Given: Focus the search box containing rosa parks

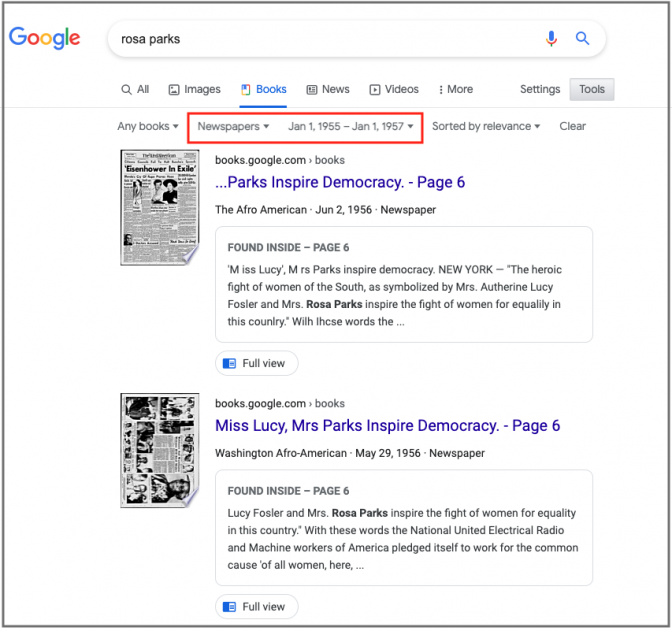Looking at the screenshot, I should (x=357, y=39).
